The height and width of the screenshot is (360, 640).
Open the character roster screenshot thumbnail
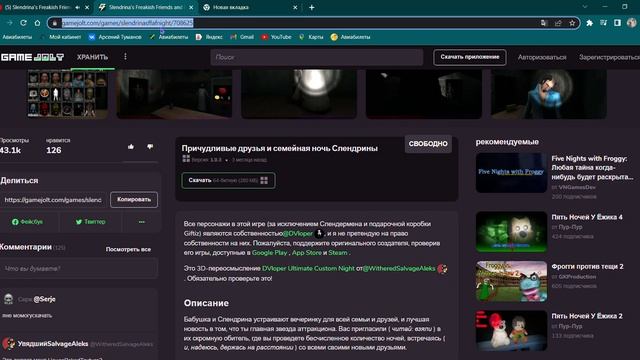pos(68,94)
